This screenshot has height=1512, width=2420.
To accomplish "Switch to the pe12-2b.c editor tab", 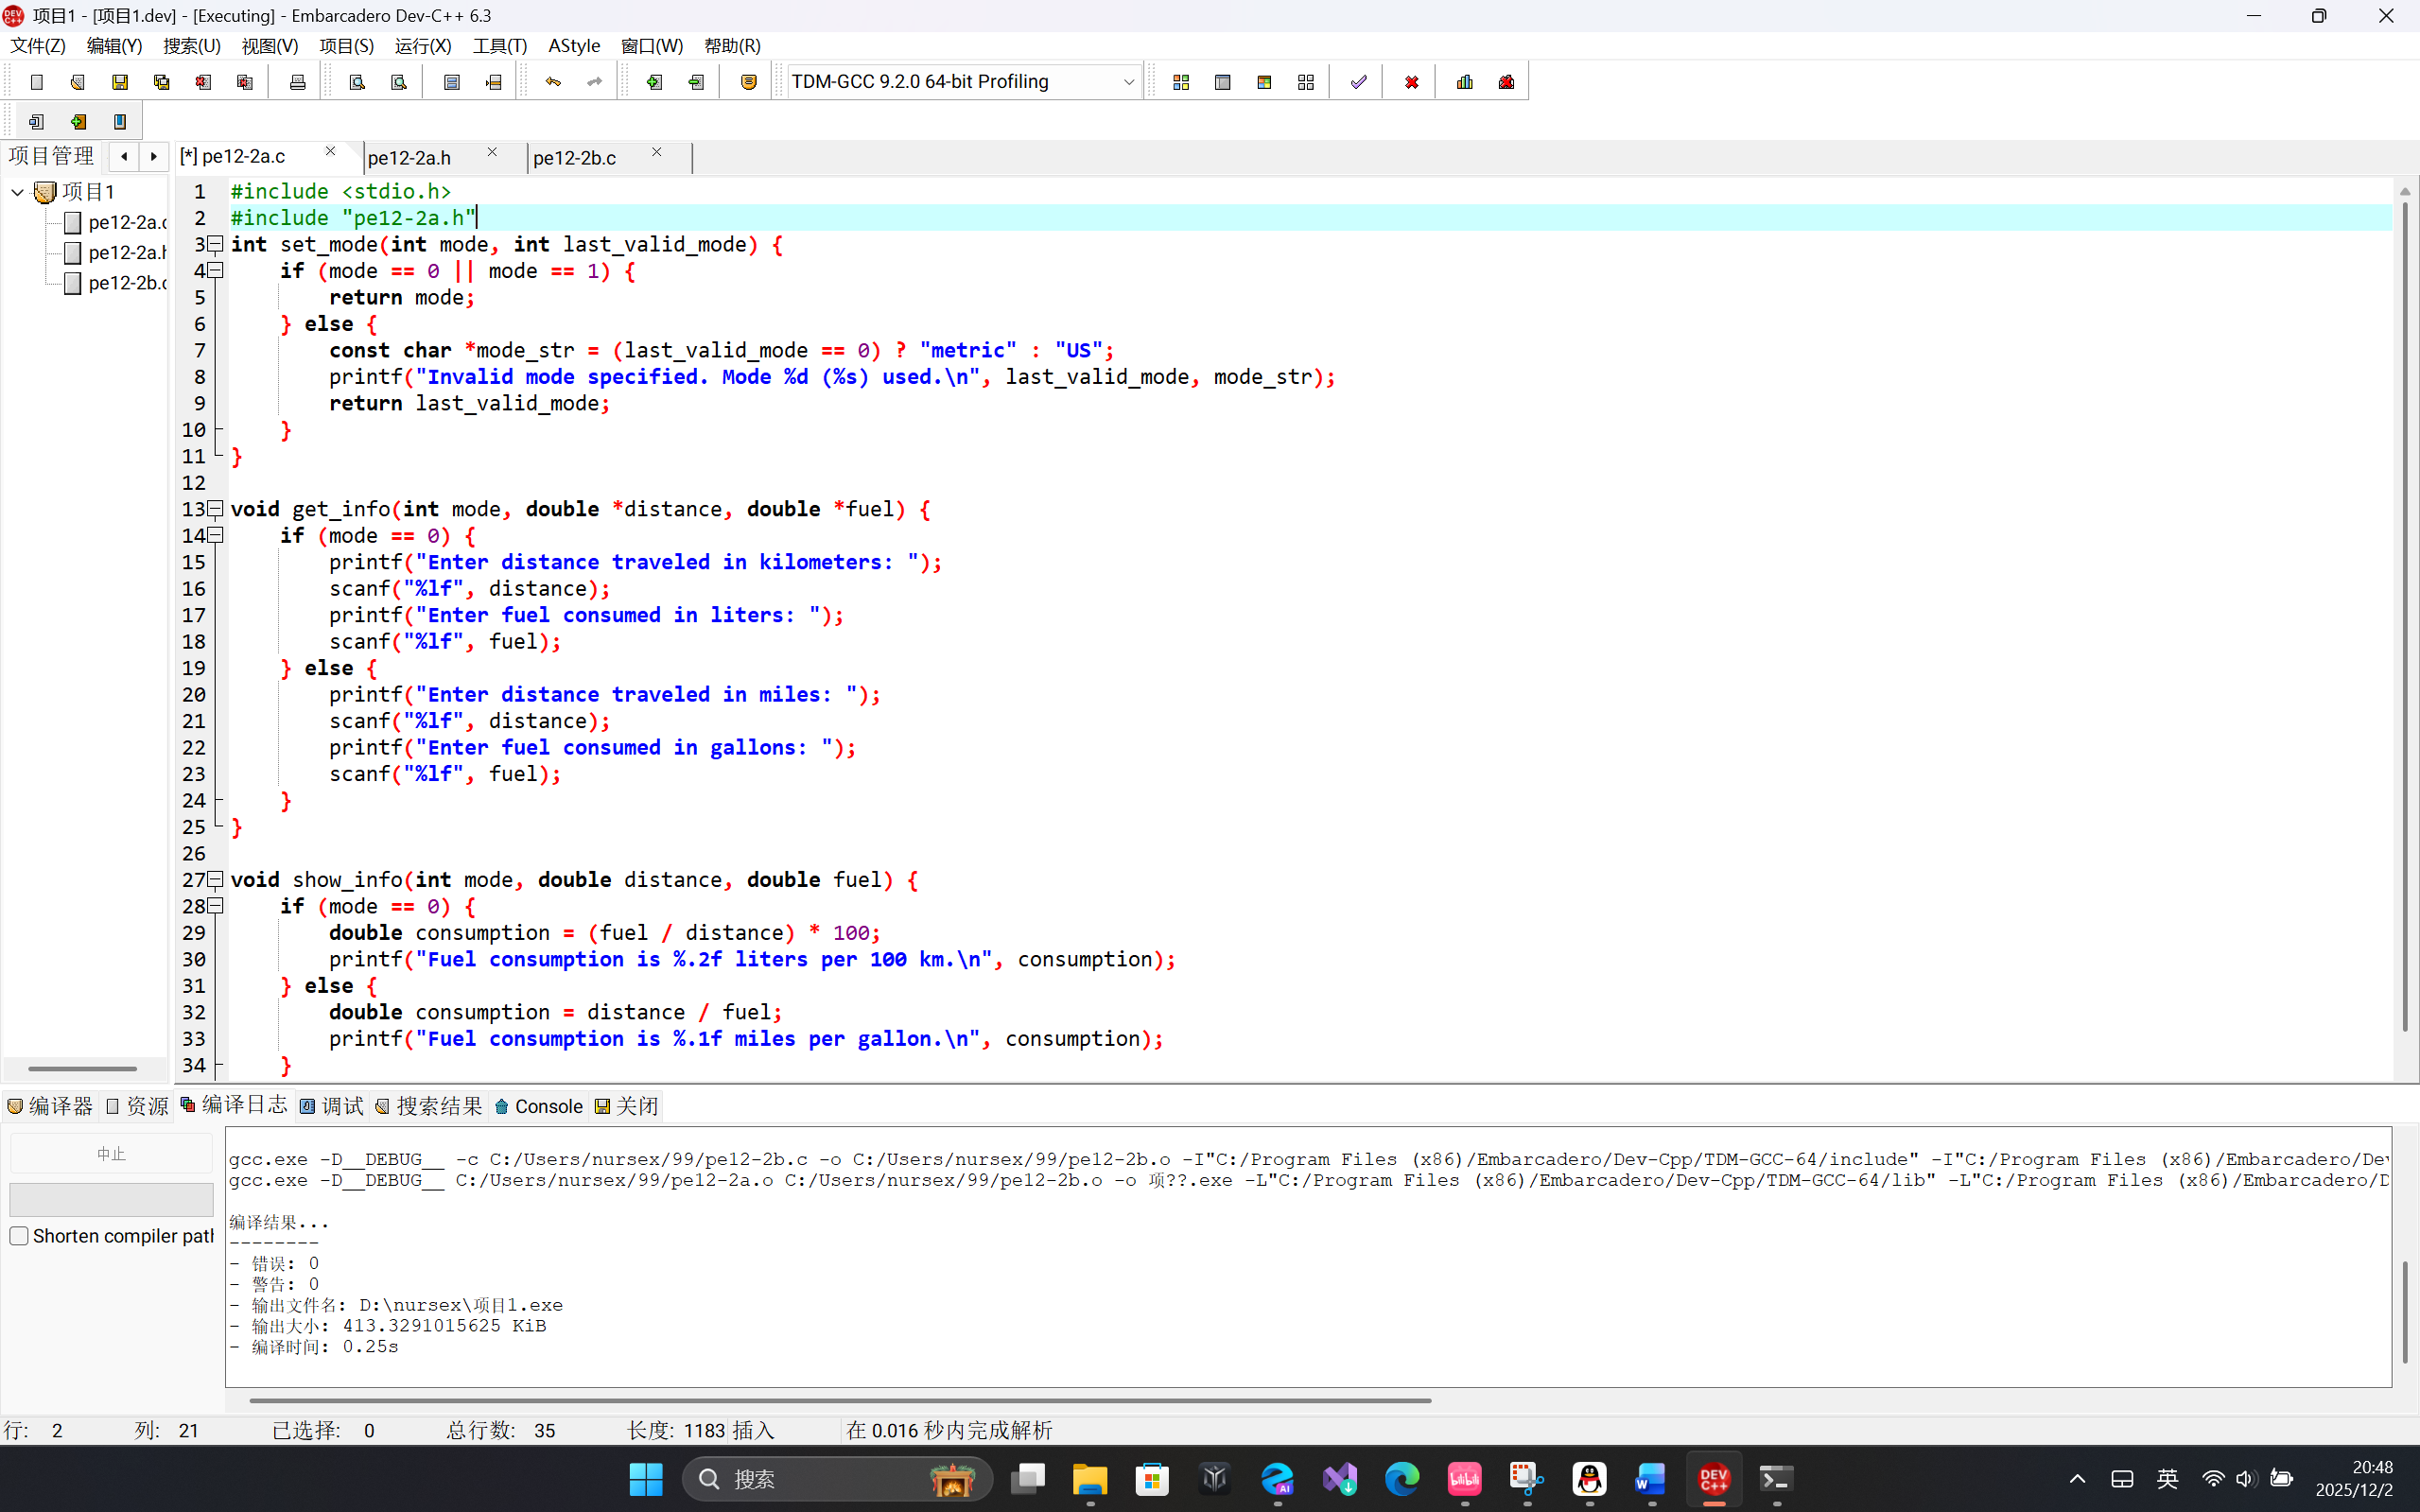I will pyautogui.click(x=575, y=158).
